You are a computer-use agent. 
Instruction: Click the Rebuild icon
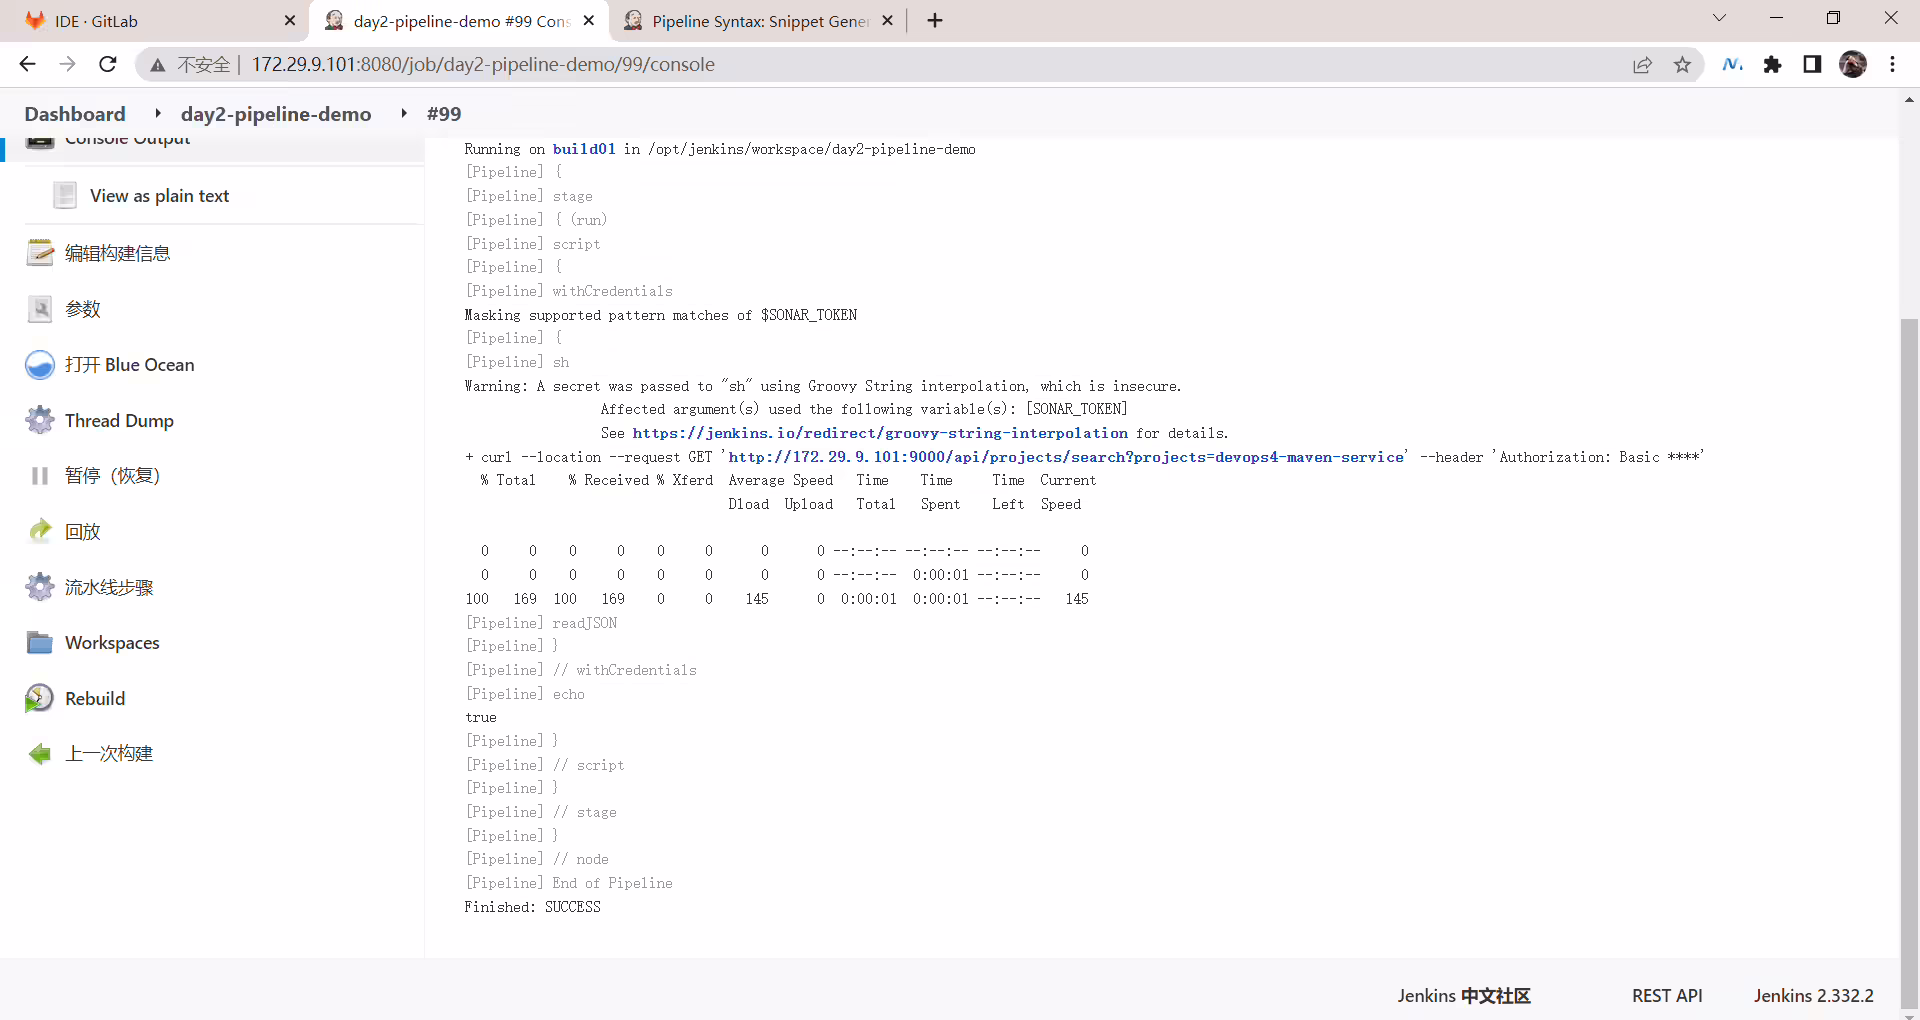pos(40,698)
